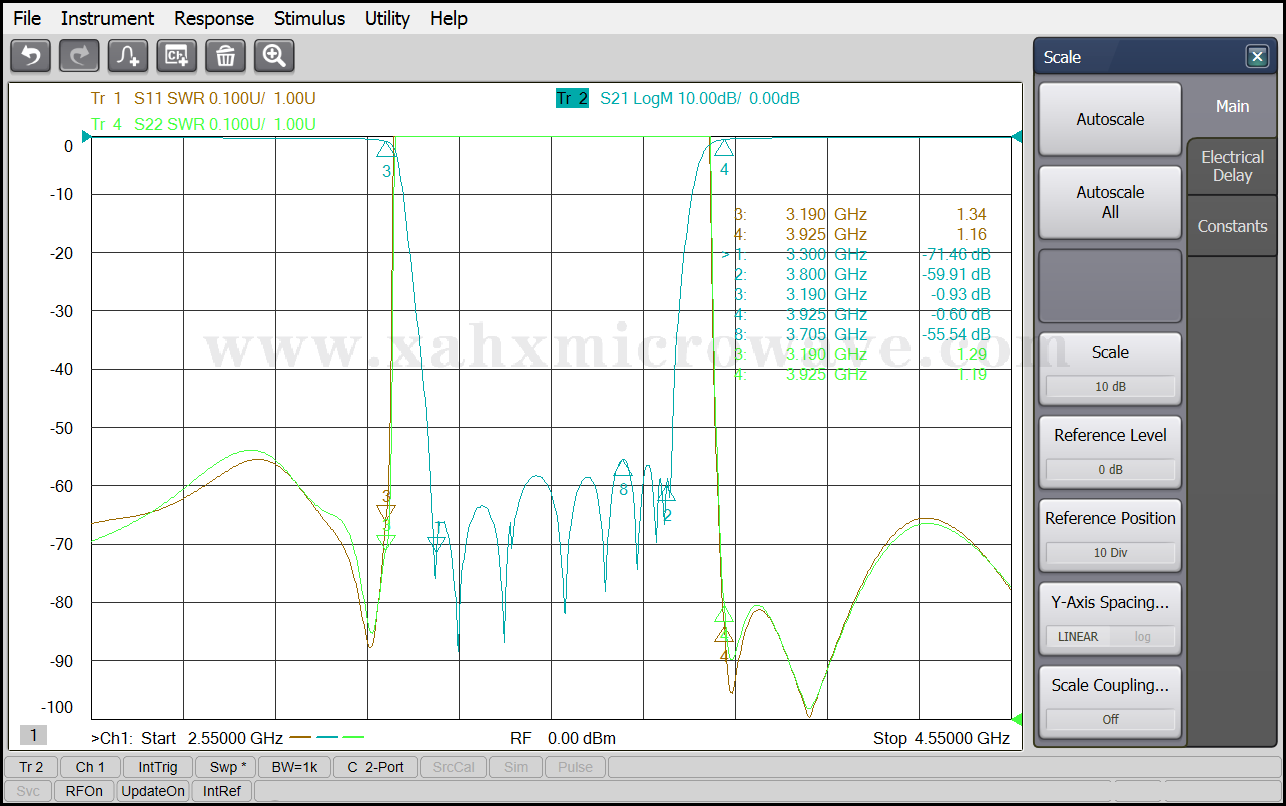Open the Instrument menu
The image size is (1286, 806).
(x=107, y=18)
